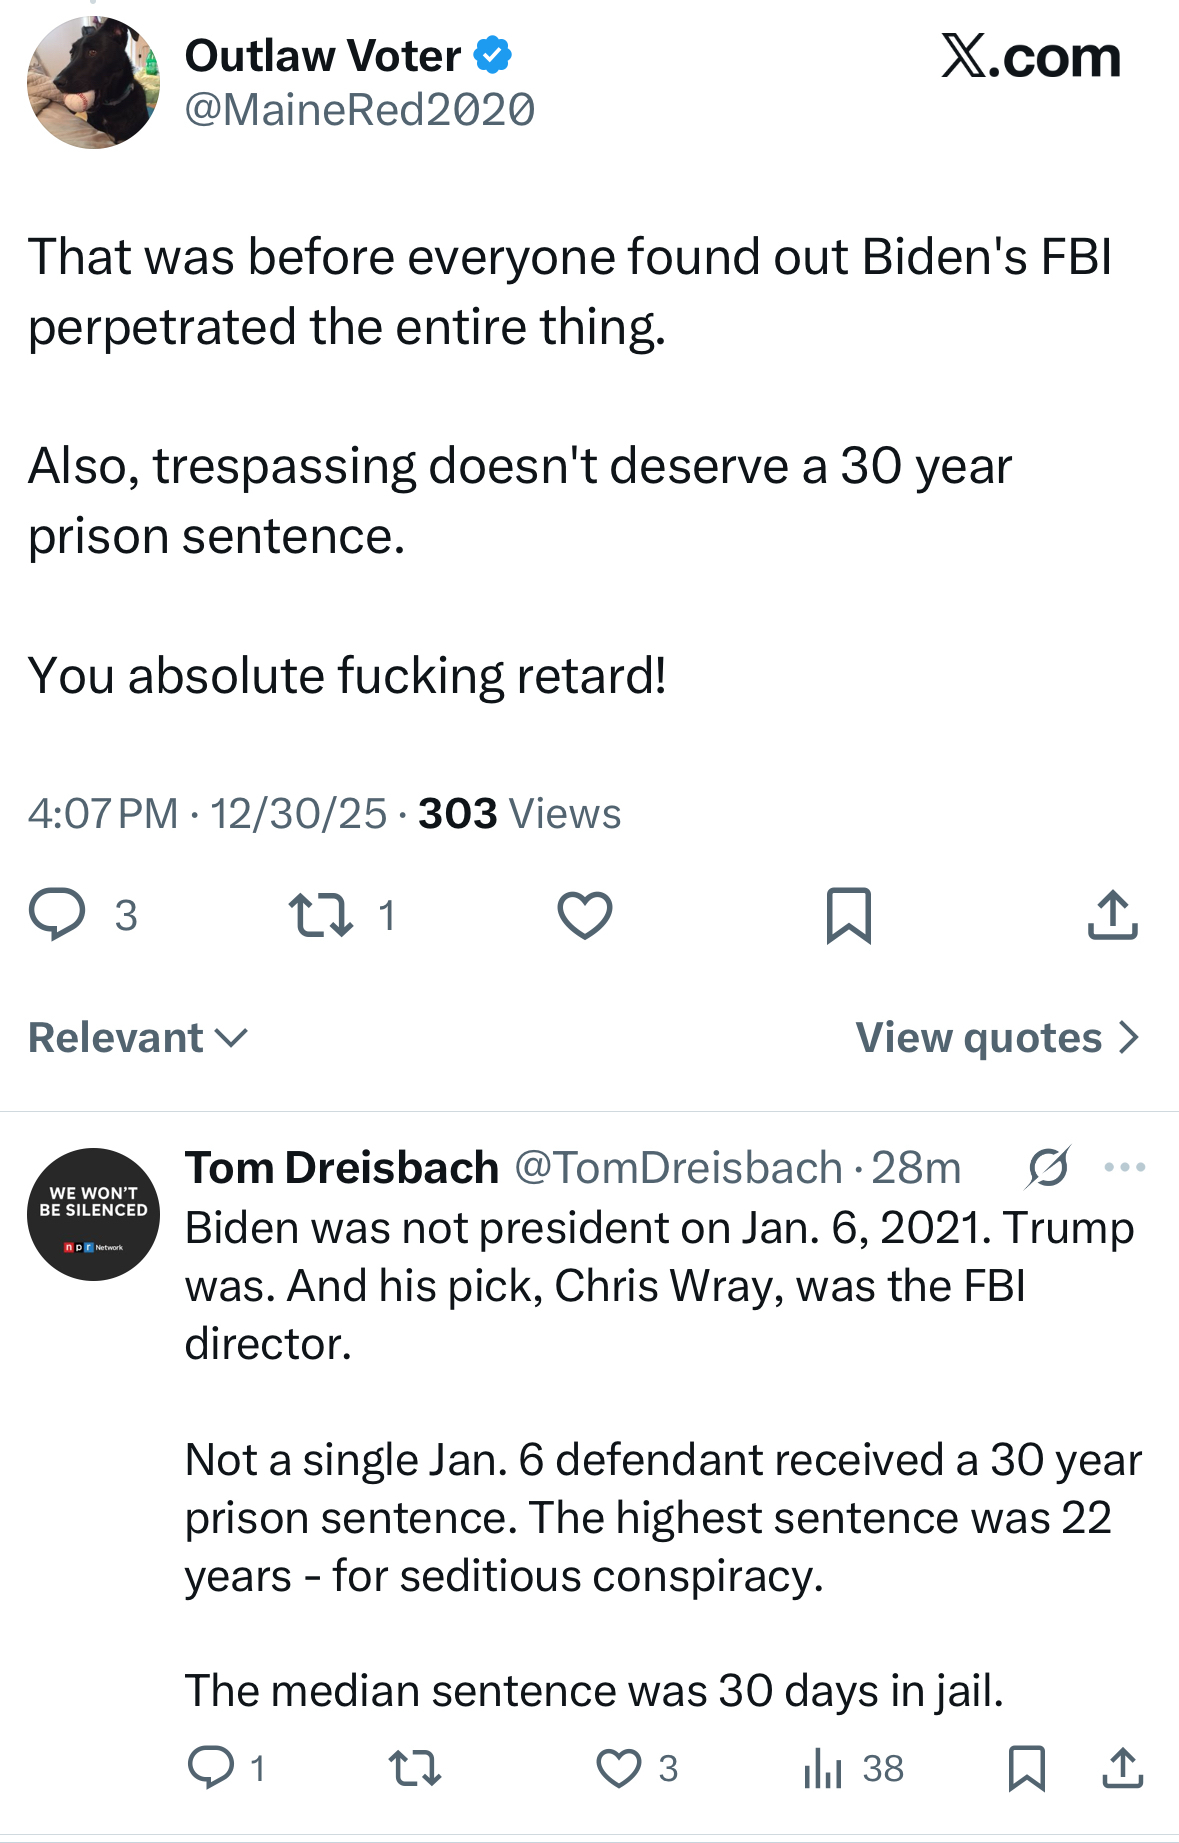Repost Tom Dreisbach's reply

[414, 1767]
